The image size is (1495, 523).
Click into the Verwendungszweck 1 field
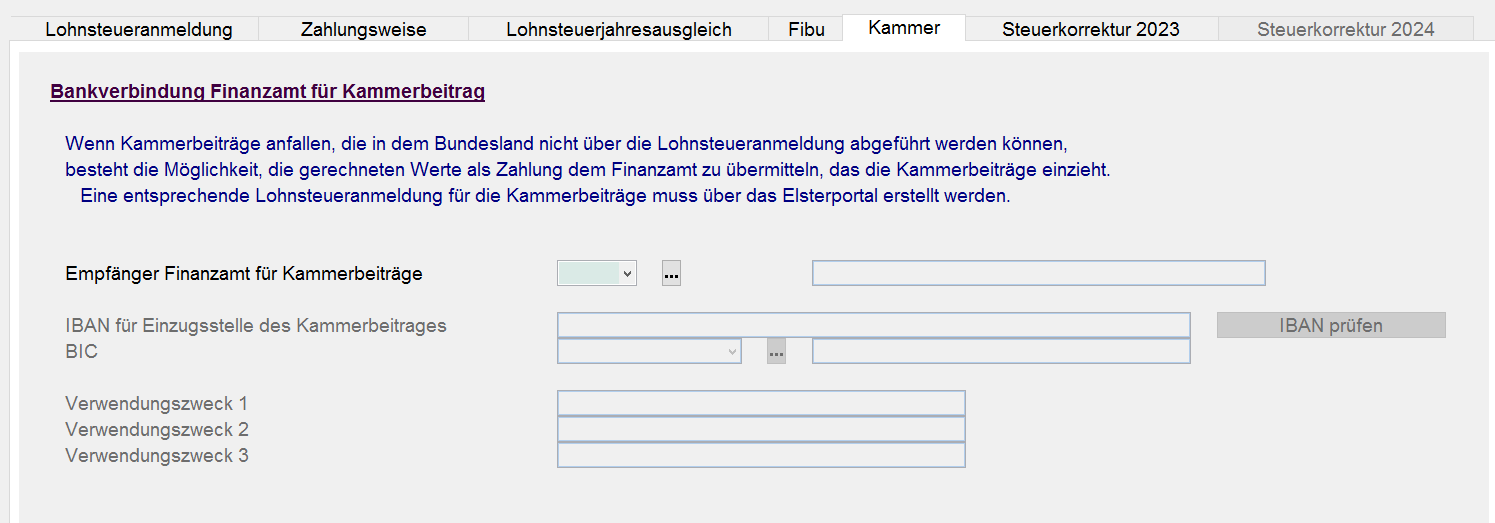760,403
